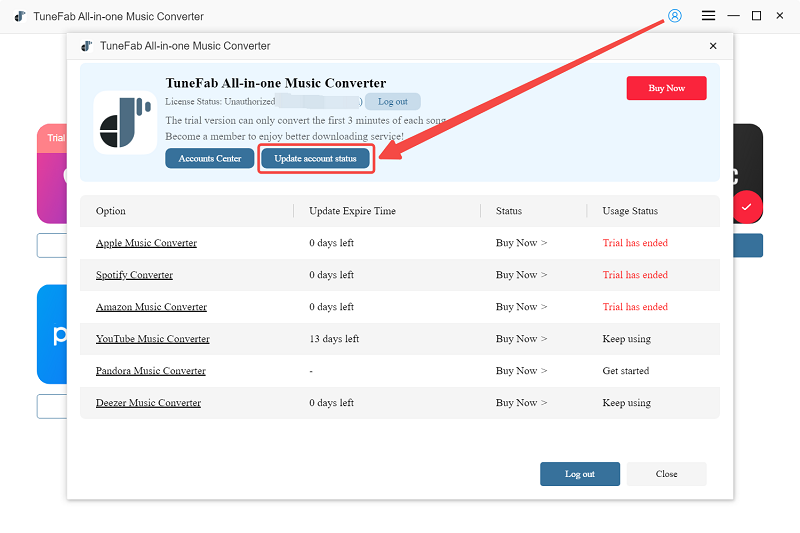
Task: Click the Buy Now red button
Action: point(666,88)
